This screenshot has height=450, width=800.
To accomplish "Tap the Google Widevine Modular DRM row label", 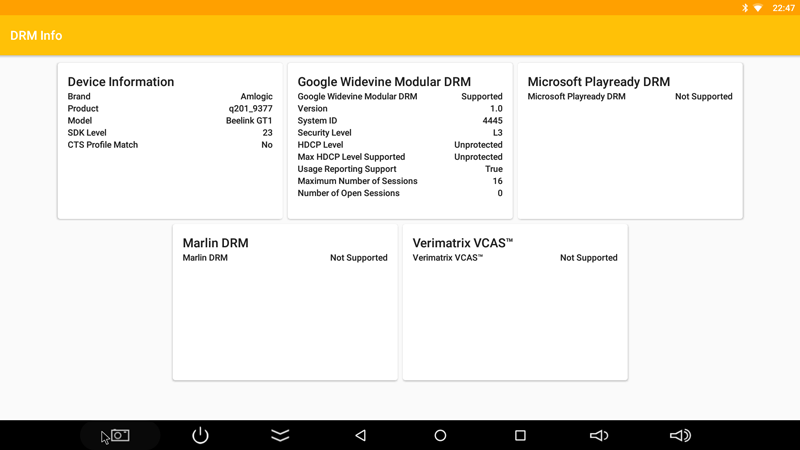I will coord(357,96).
